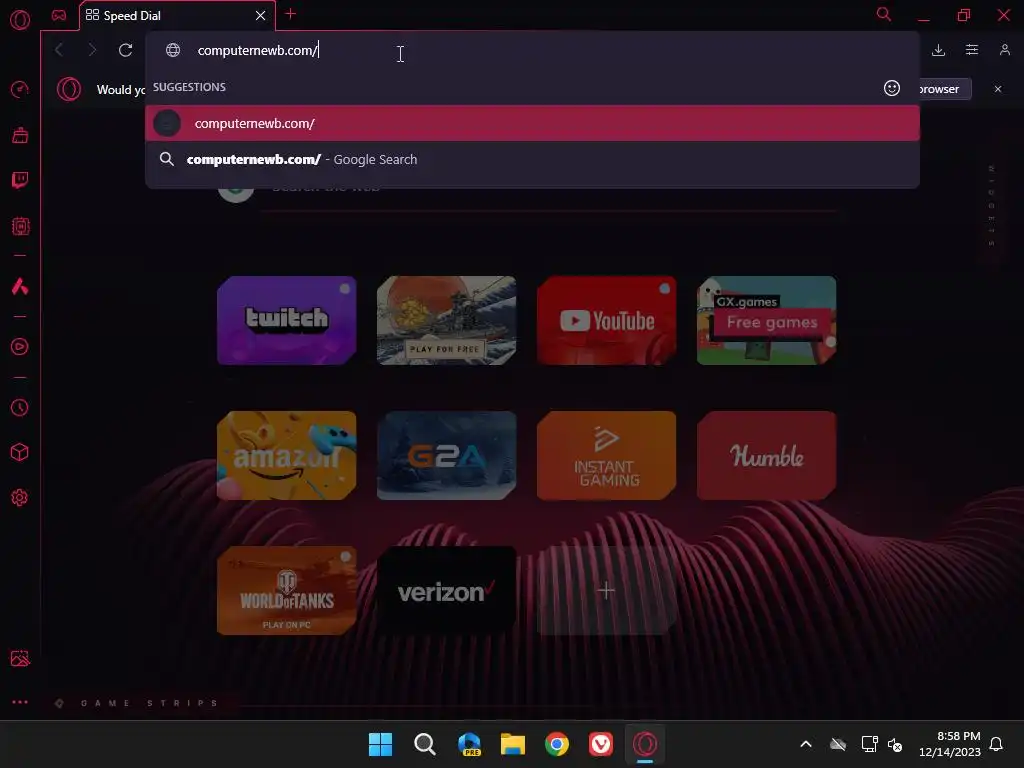This screenshot has height=768, width=1024.
Task: Open GX Control speedometer icon in sidebar
Action: tap(20, 89)
